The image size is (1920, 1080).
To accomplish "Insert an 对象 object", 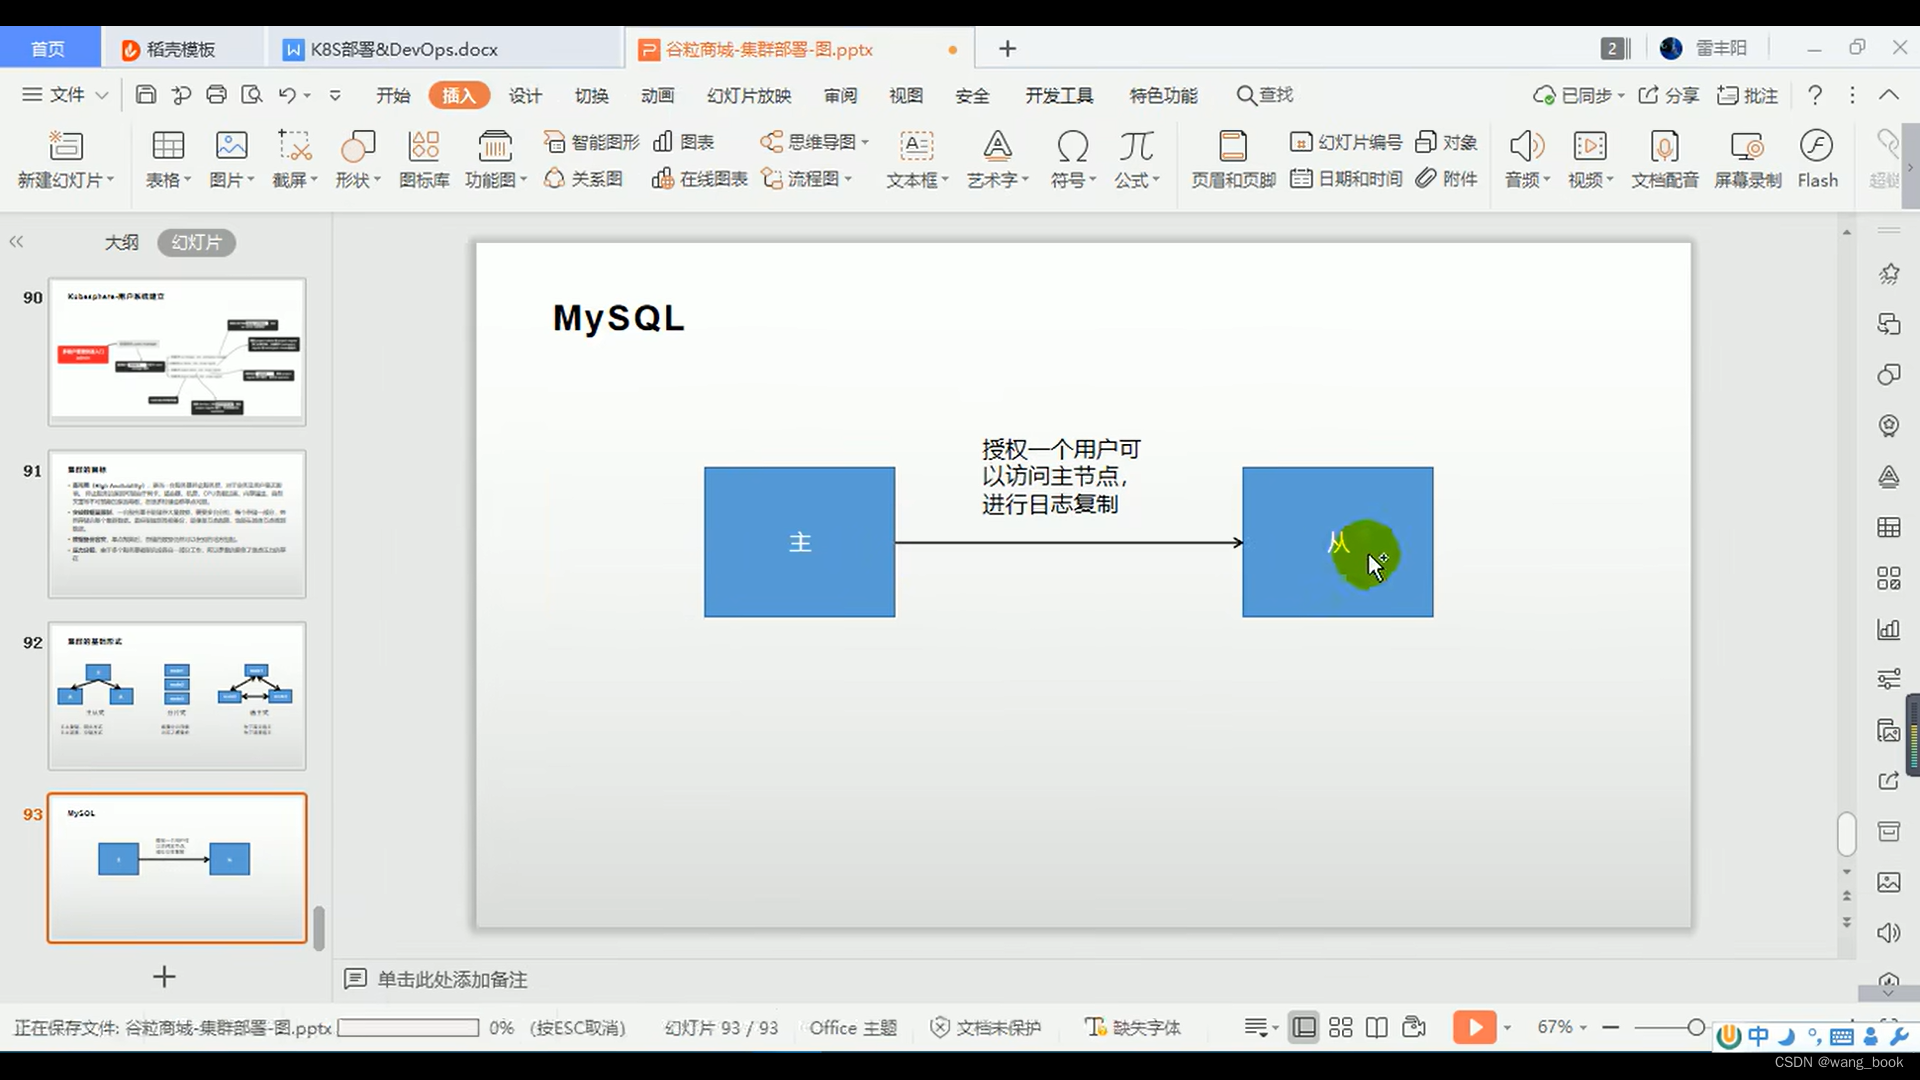I will 1447,142.
